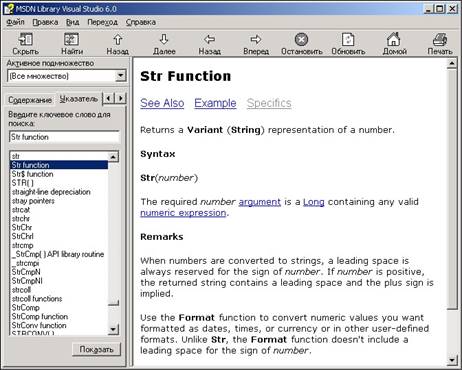Open the Справка menu

pos(141,22)
